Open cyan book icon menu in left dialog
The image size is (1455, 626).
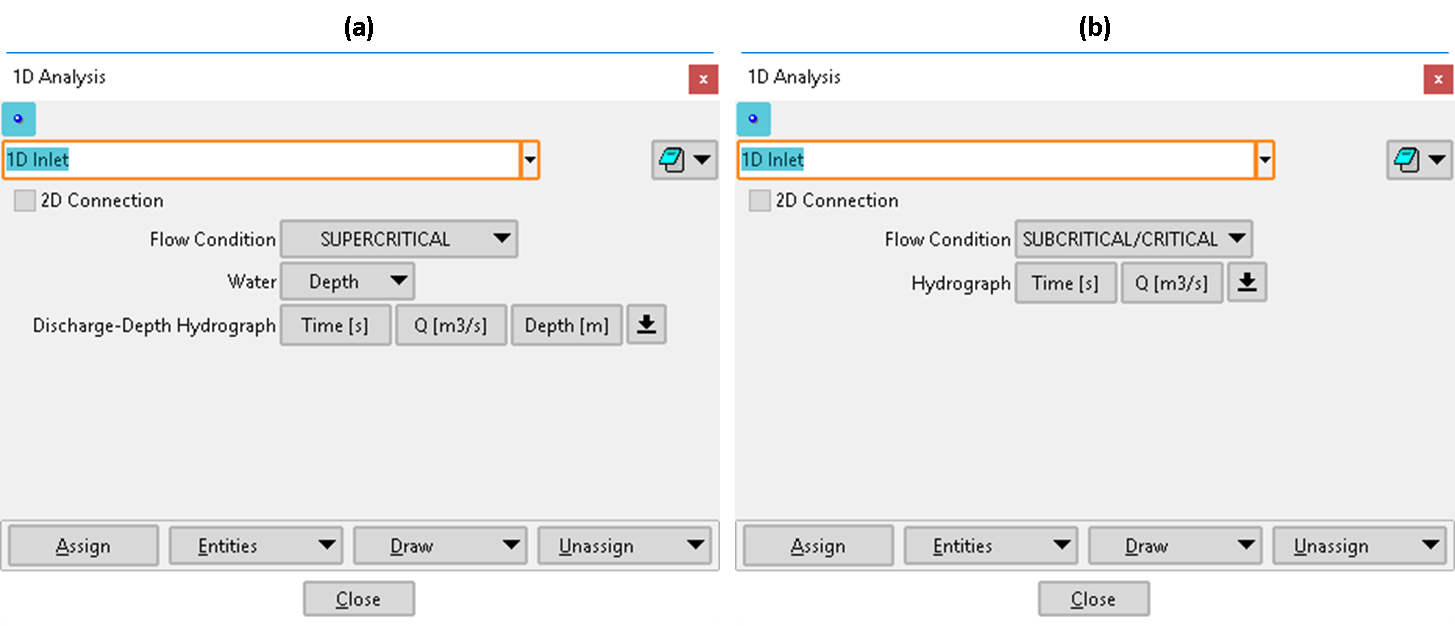[684, 159]
